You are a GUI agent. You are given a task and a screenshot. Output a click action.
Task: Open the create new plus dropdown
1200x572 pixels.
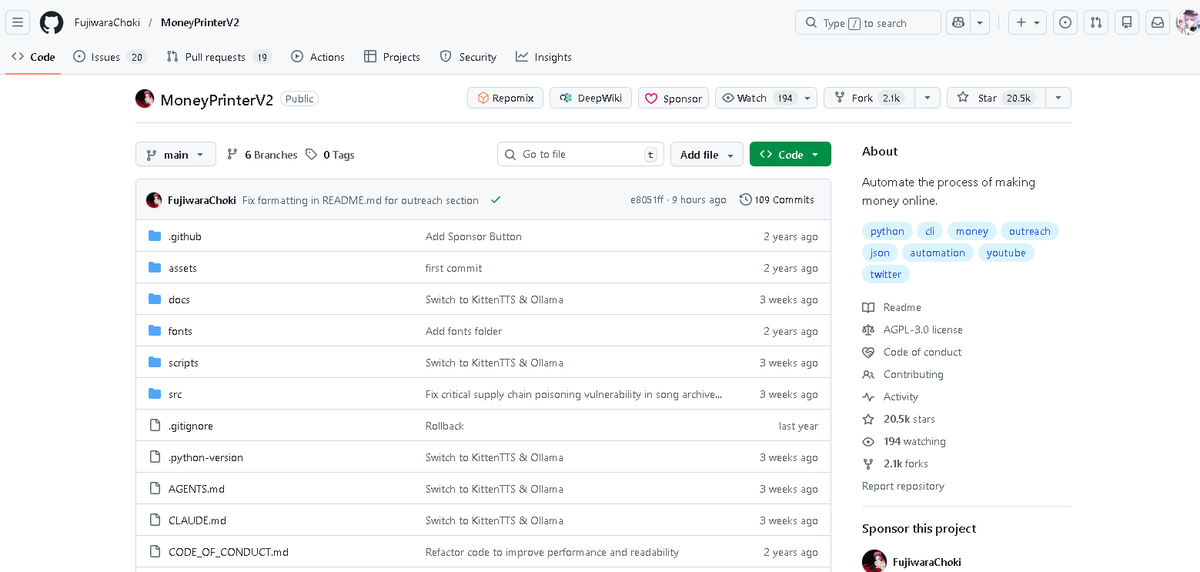click(1026, 22)
